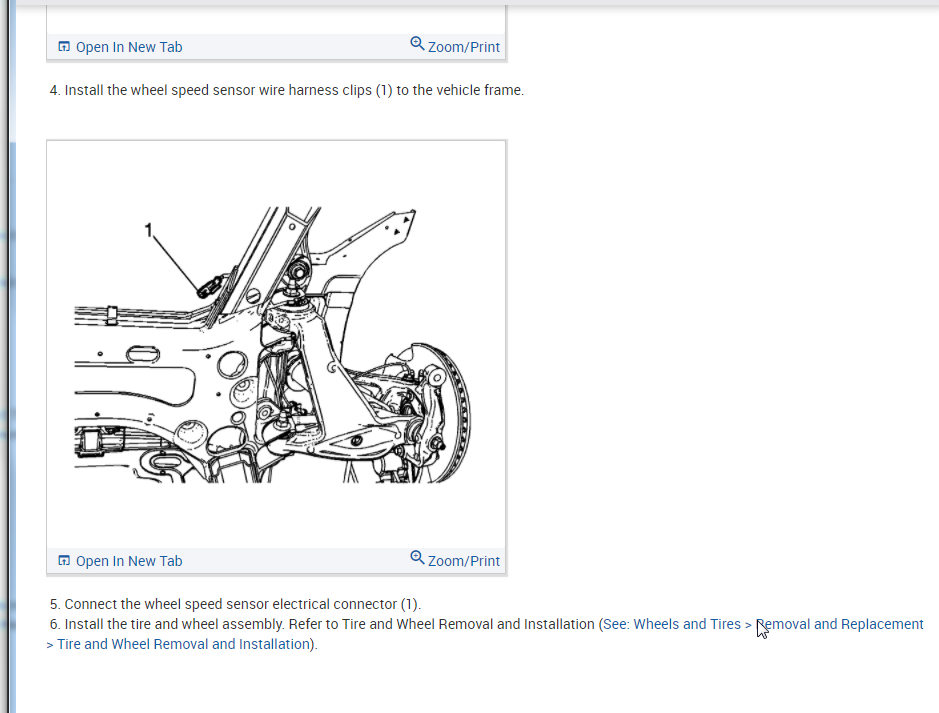Click the electrical connector pointed to by callout 1

click(x=210, y=286)
